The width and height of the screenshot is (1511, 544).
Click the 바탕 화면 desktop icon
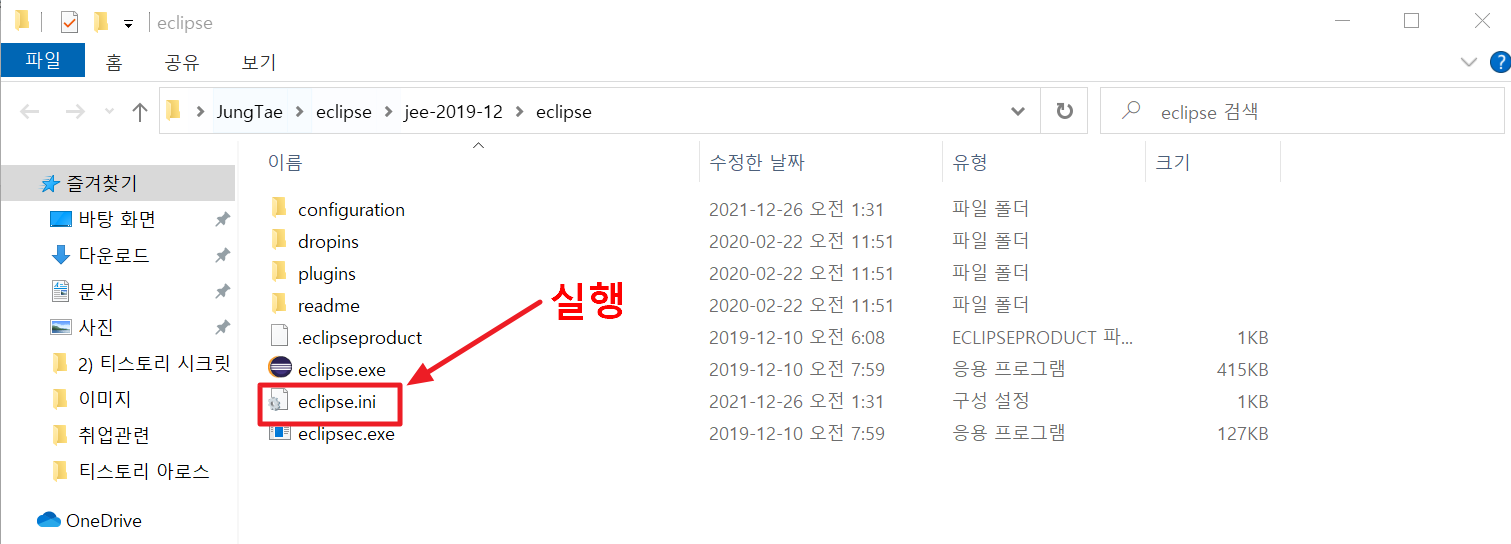61,219
